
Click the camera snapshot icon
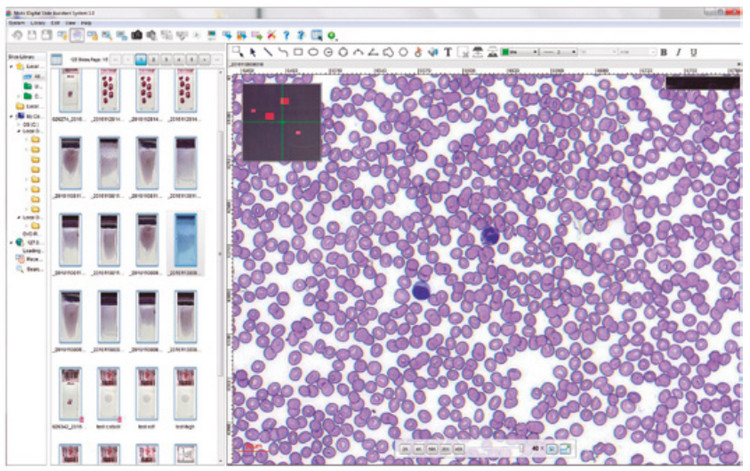pos(138,35)
